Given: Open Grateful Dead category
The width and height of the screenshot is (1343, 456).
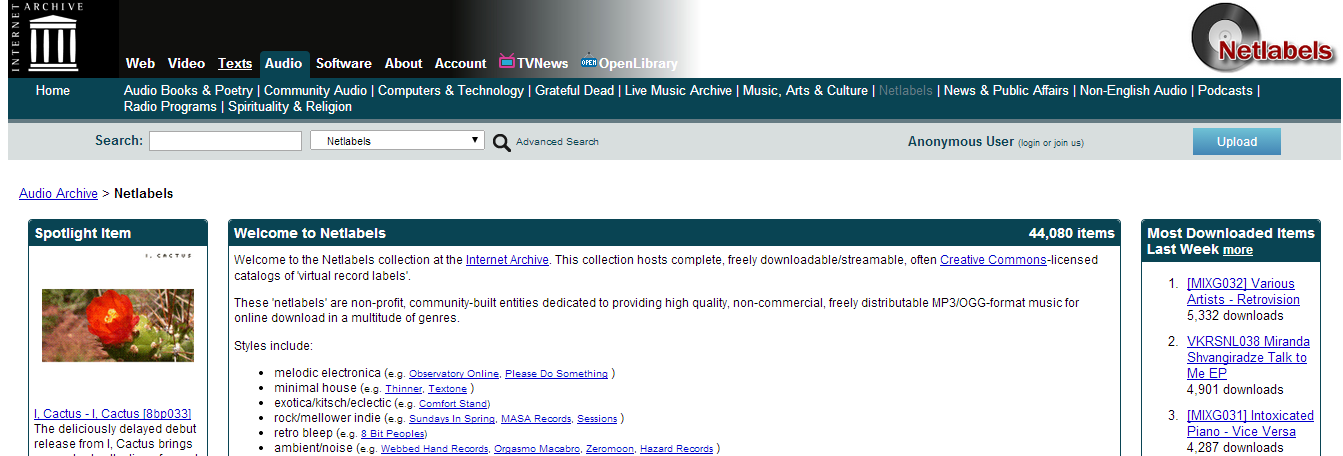Looking at the screenshot, I should [x=574, y=90].
